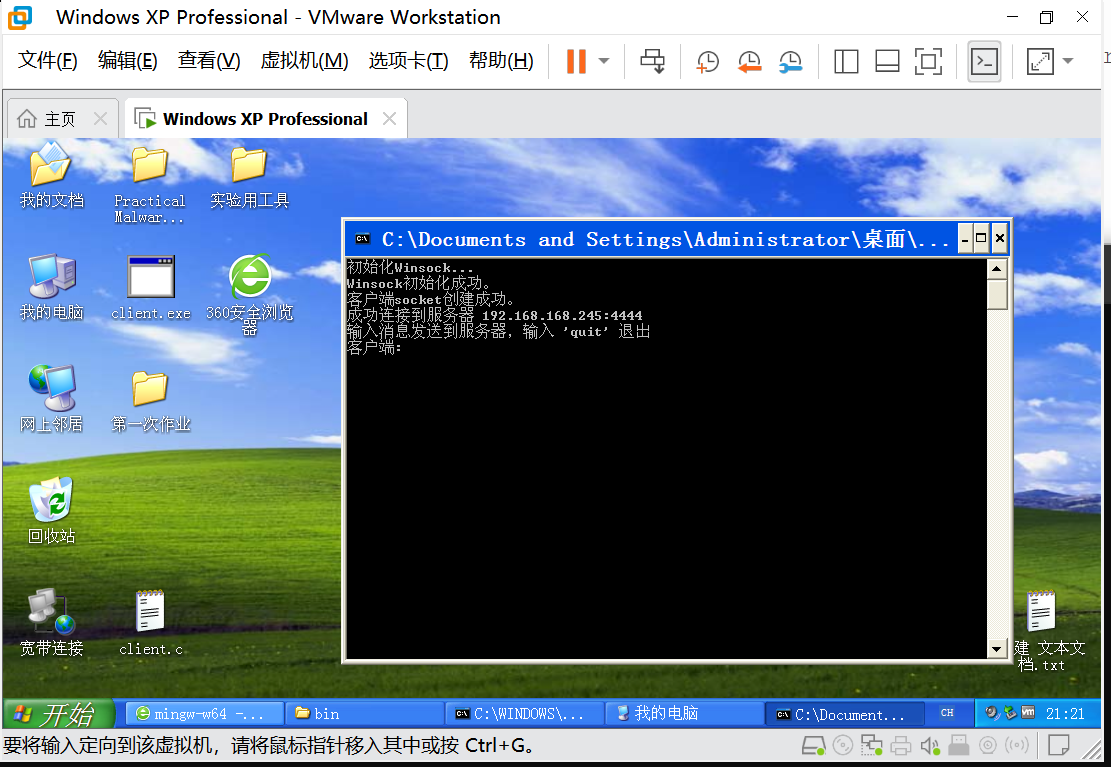The image size is (1111, 767).
Task: Switch to the bin folder taskbar button
Action: coord(364,714)
